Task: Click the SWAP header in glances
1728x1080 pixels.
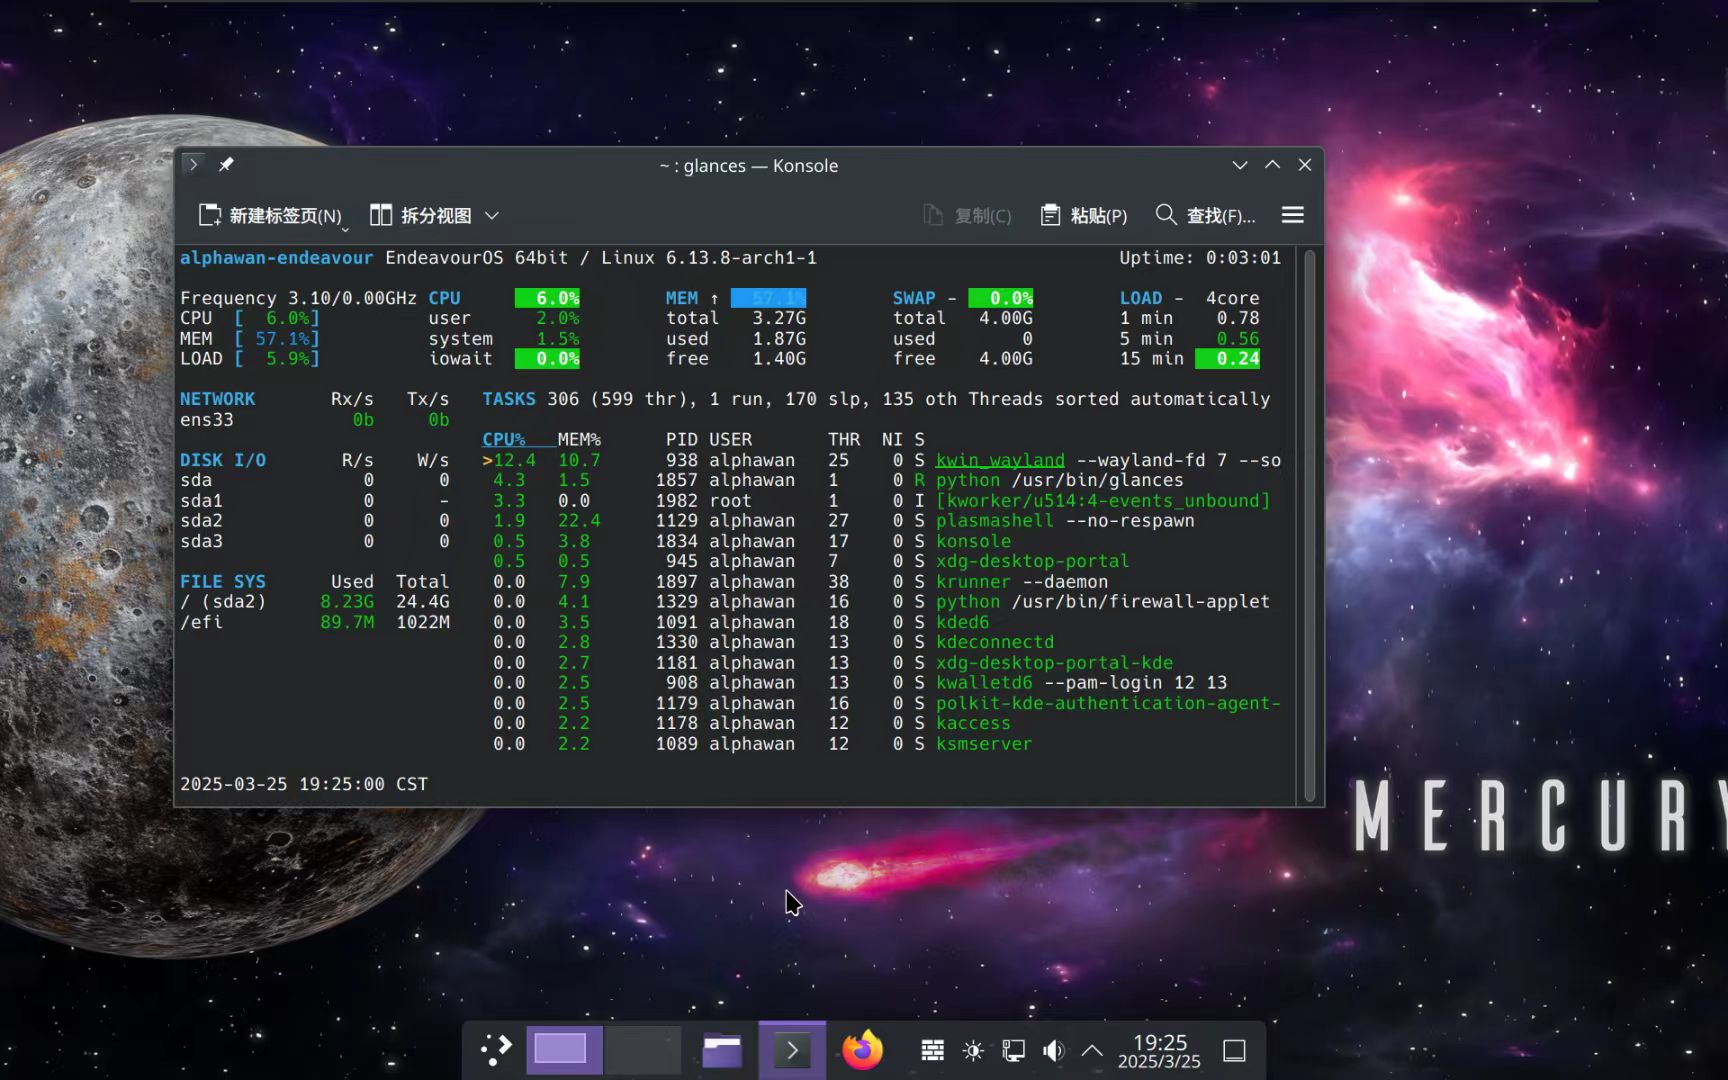Action: pos(914,298)
